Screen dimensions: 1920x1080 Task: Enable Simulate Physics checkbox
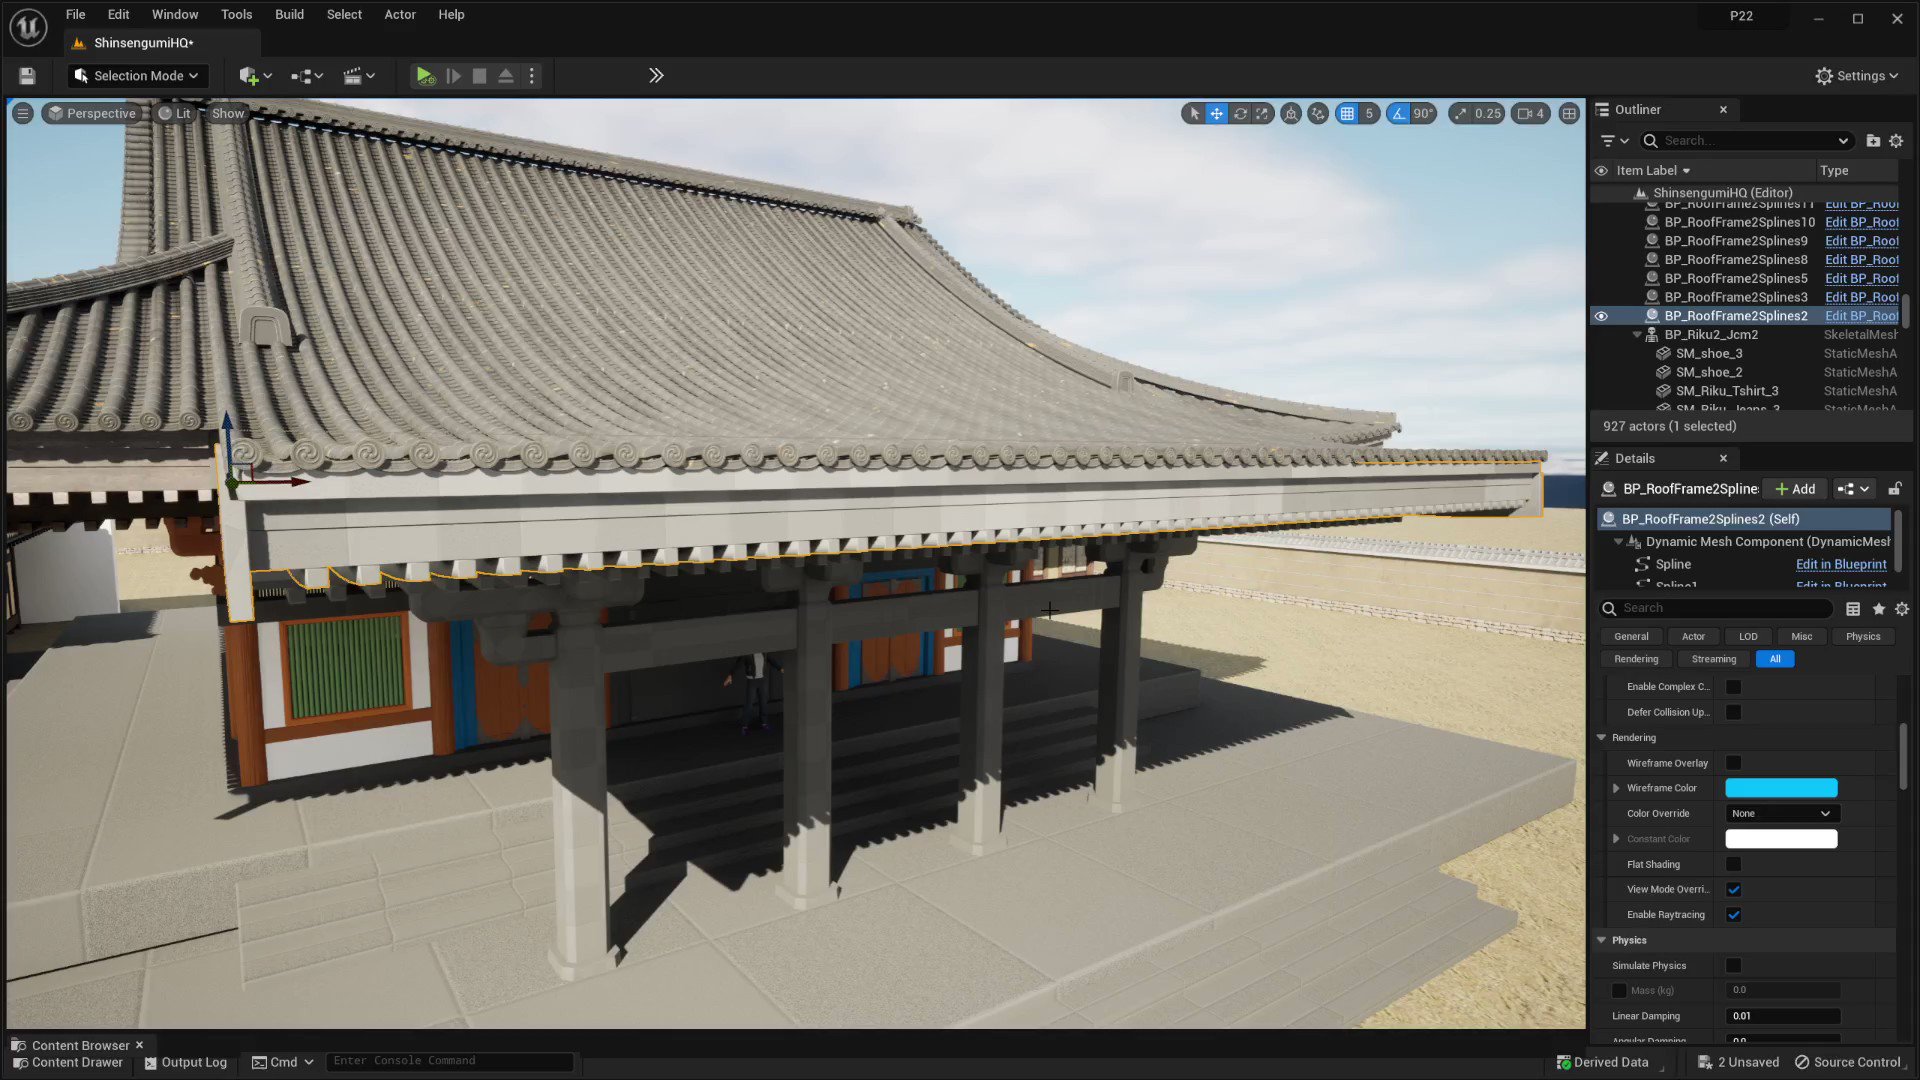[x=1734, y=965]
